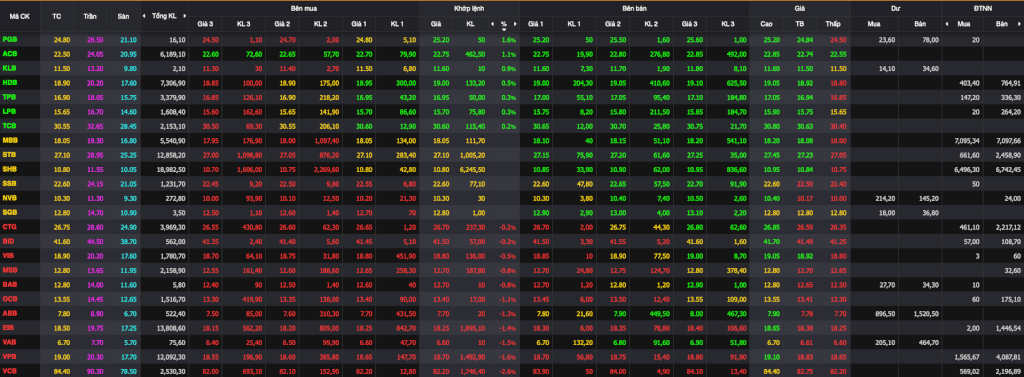Select SHB stock symbol
The width and height of the screenshot is (1024, 377).
point(10,168)
